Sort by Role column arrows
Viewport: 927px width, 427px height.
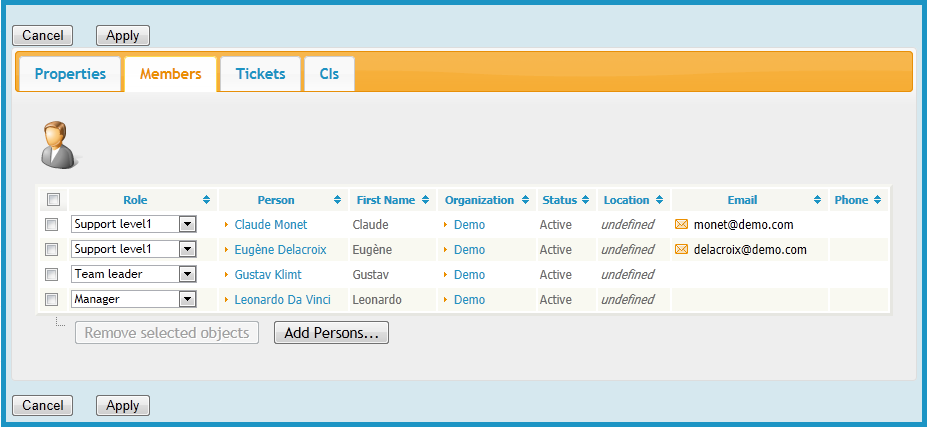point(206,200)
